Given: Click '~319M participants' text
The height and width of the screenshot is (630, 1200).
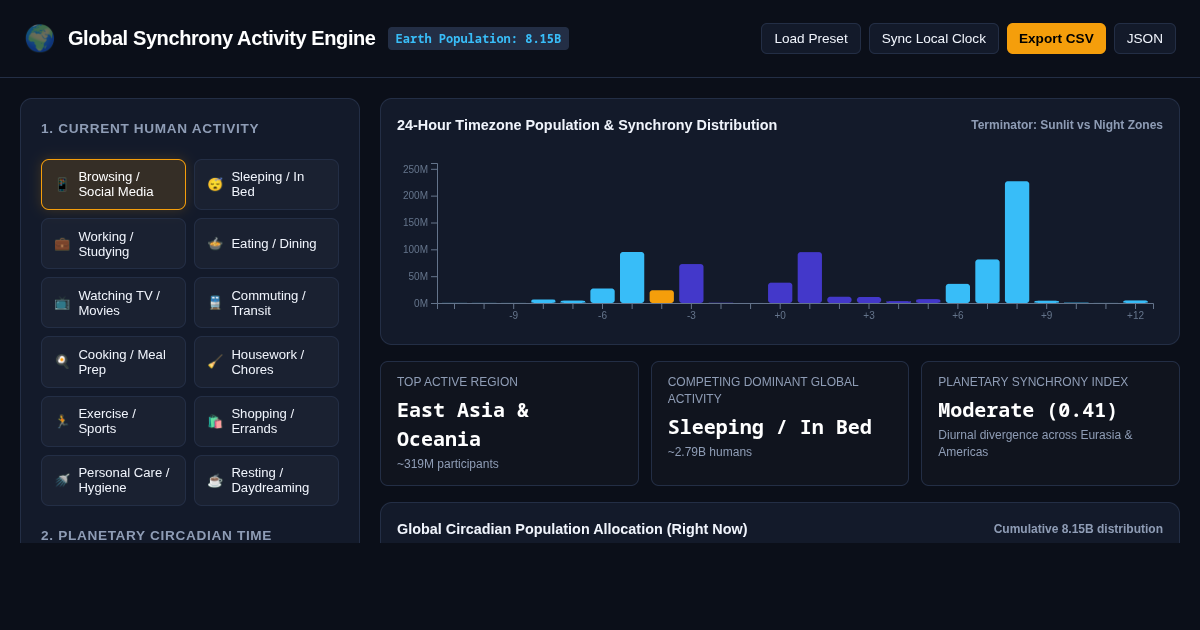Looking at the screenshot, I should point(448,464).
